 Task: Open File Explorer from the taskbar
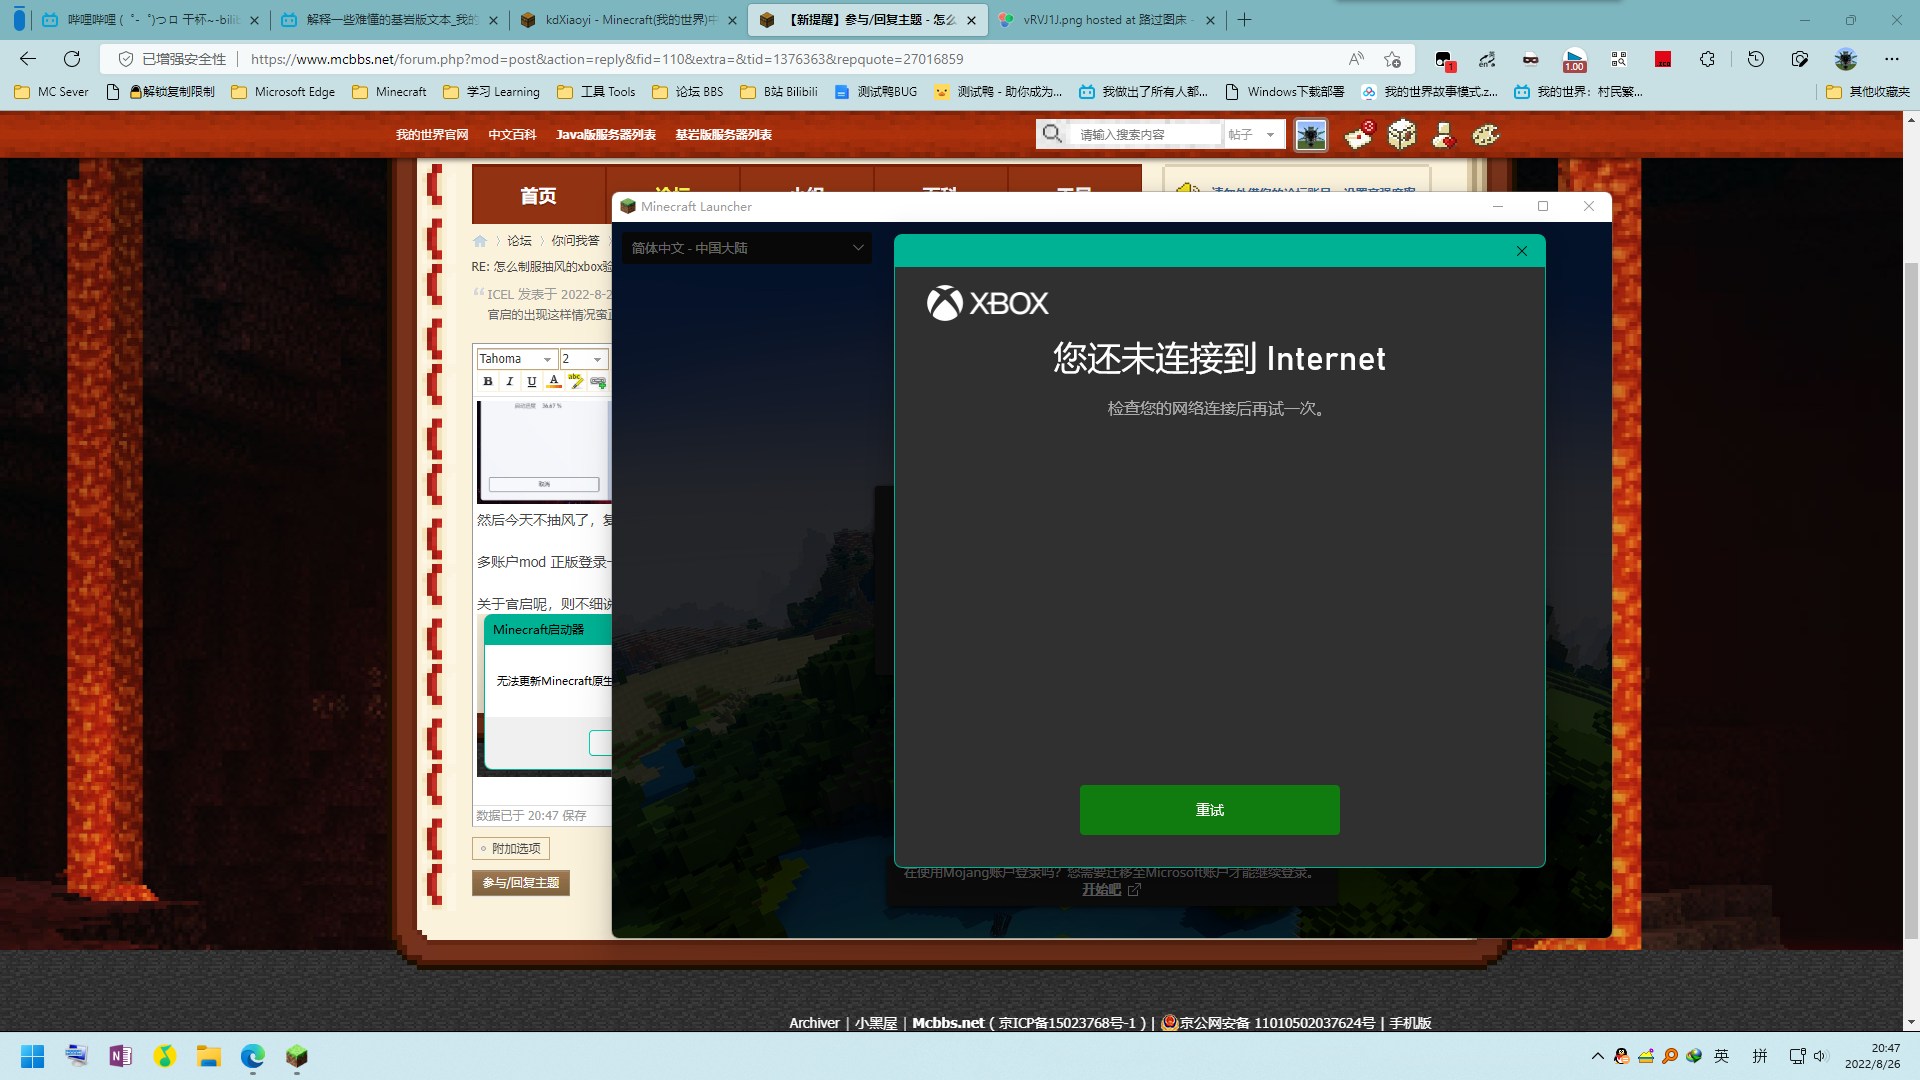pos(208,1056)
